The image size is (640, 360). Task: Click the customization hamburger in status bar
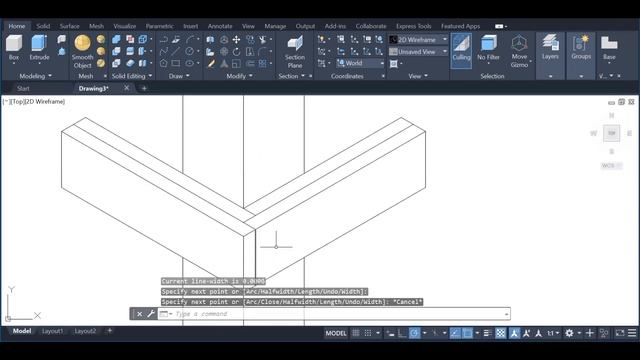[x=632, y=333]
